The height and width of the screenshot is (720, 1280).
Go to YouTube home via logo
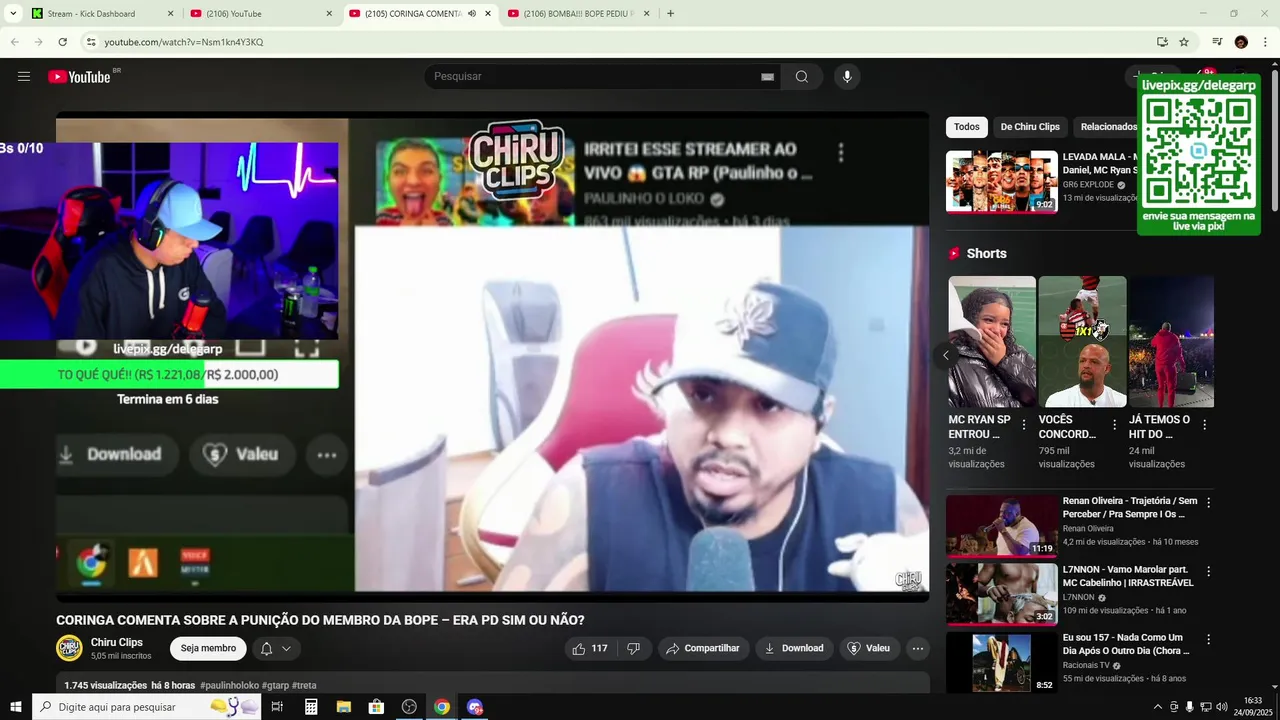coord(79,77)
